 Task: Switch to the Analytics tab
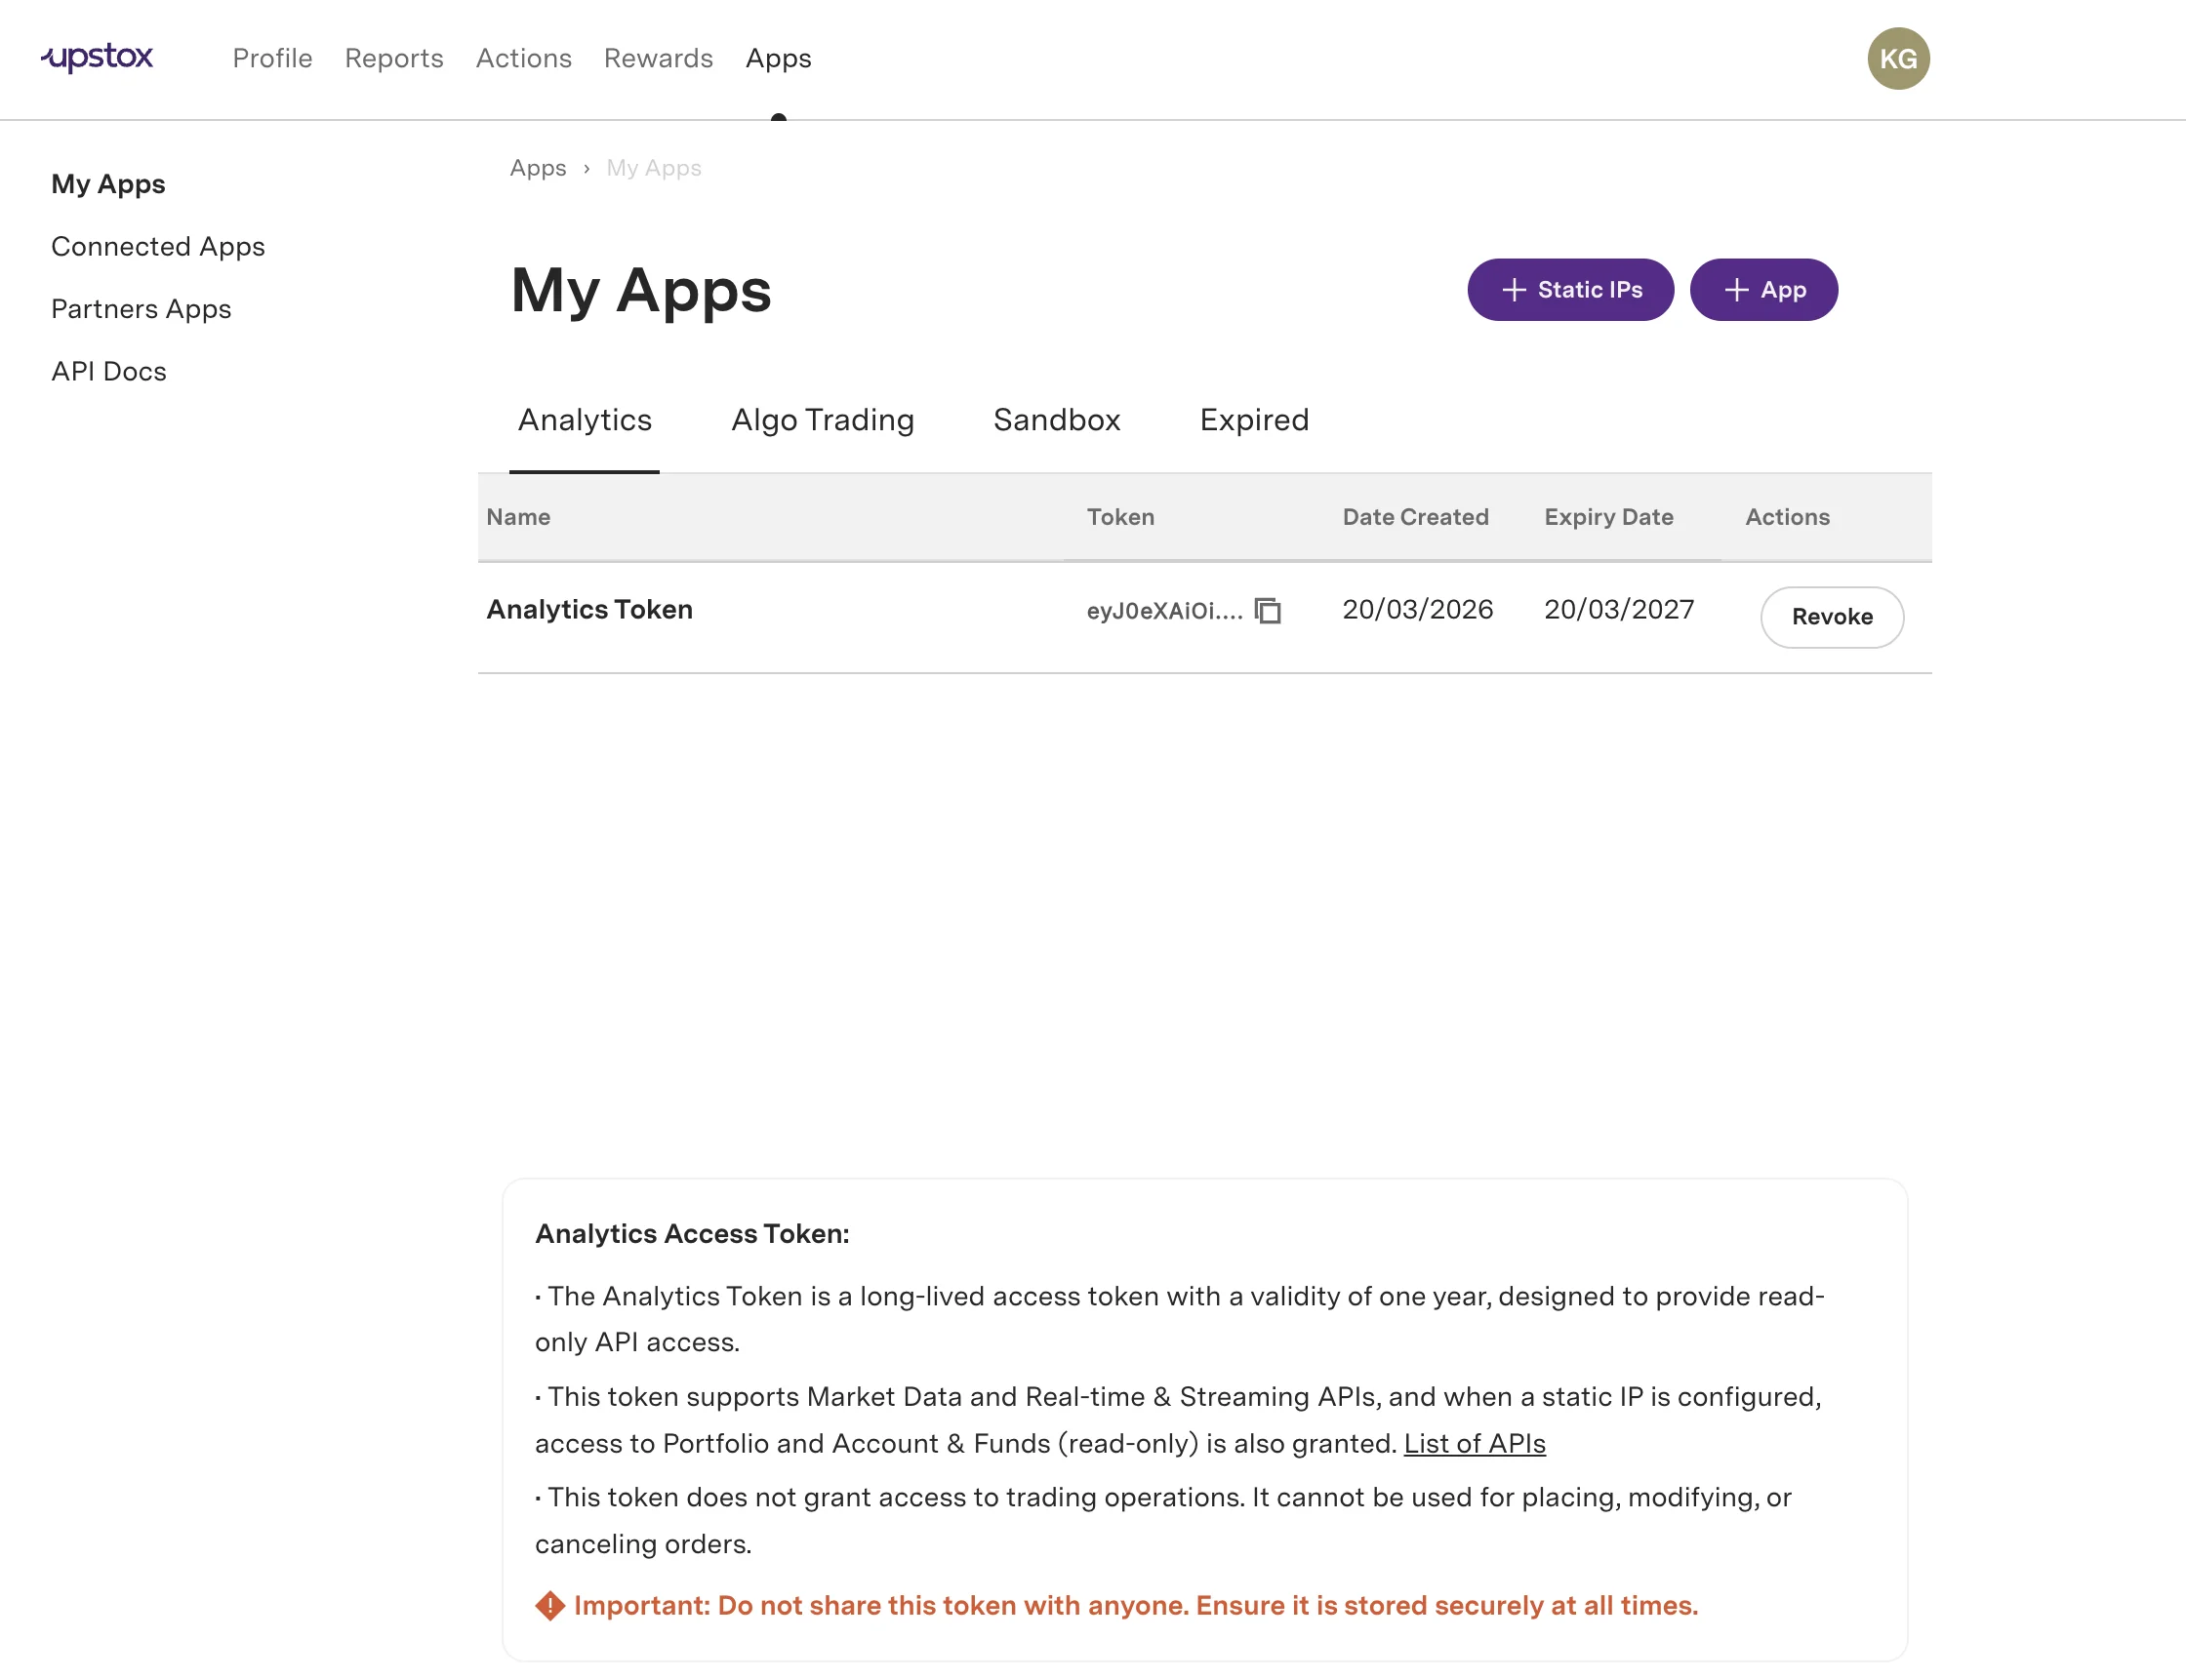(x=585, y=420)
